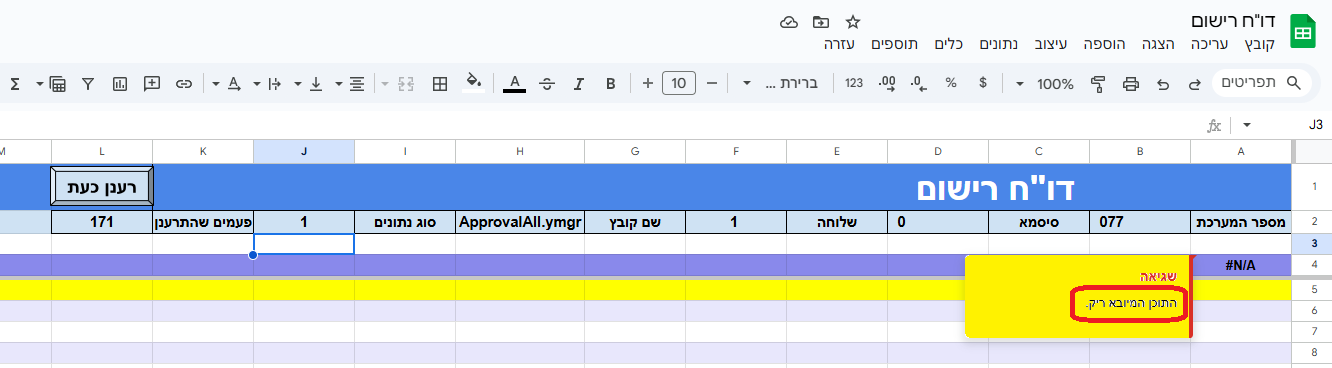Insert a link with the chain icon
This screenshot has height=368, width=1332.
184,83
